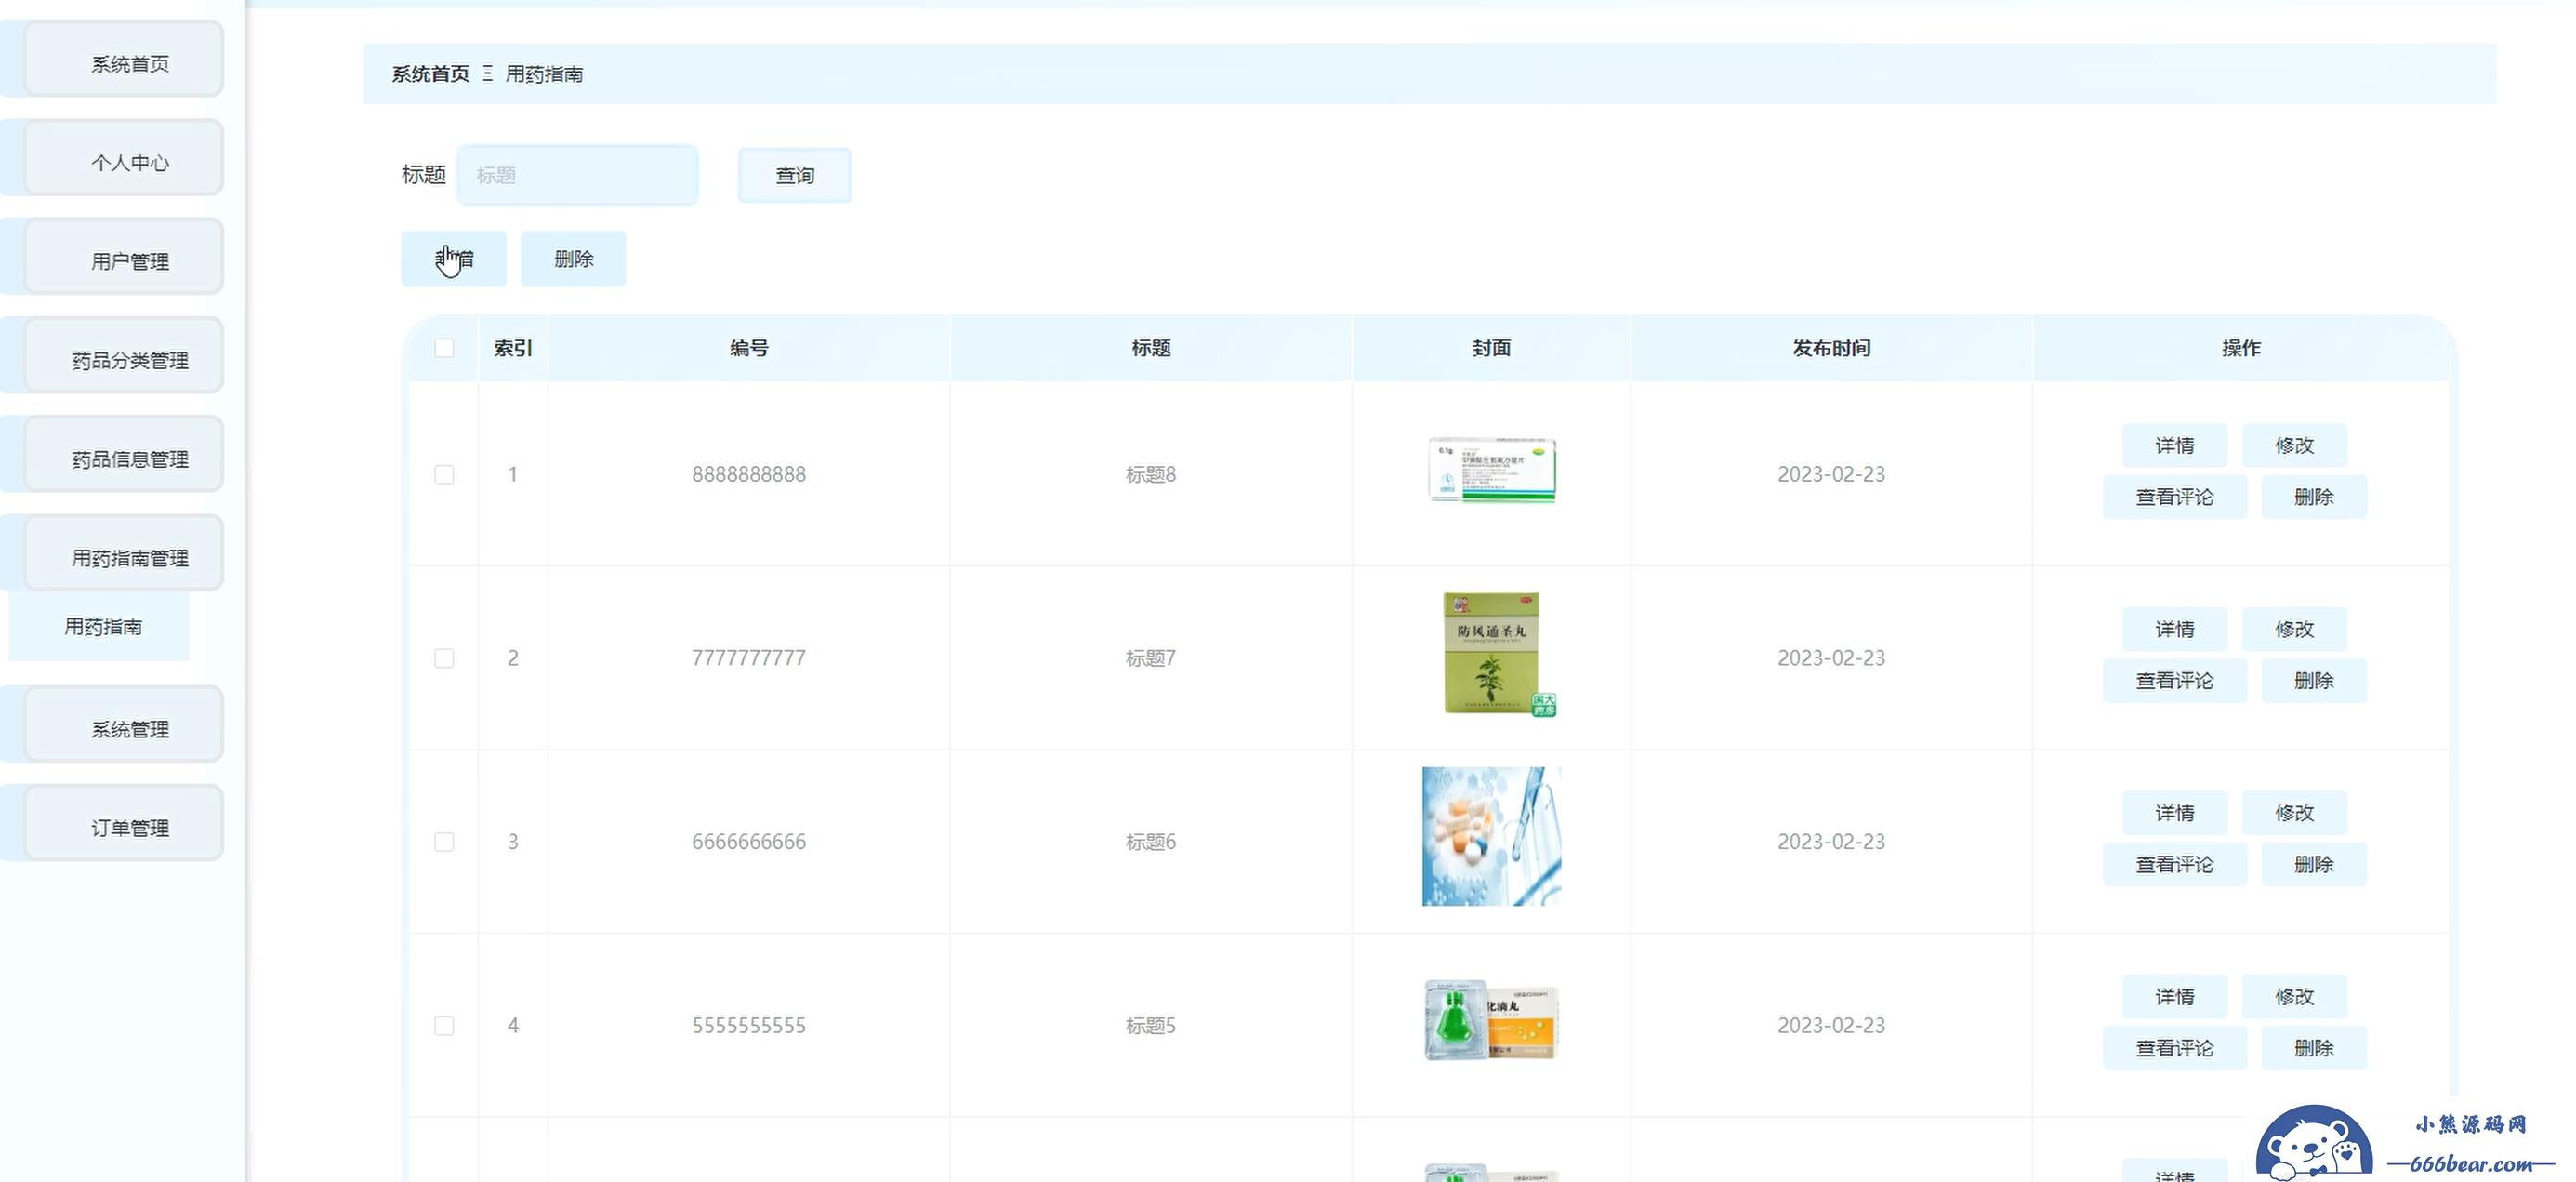Viewport: 2576px width, 1182px height.
Task: Check the checkbox for row 8888888888
Action: [444, 475]
